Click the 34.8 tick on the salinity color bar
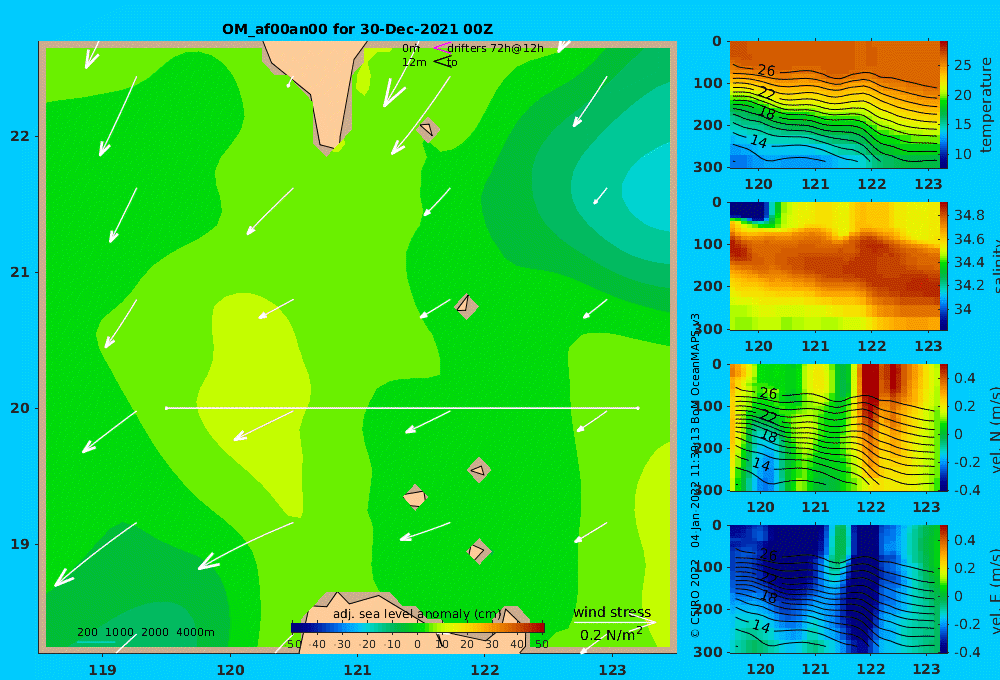 pos(969,215)
